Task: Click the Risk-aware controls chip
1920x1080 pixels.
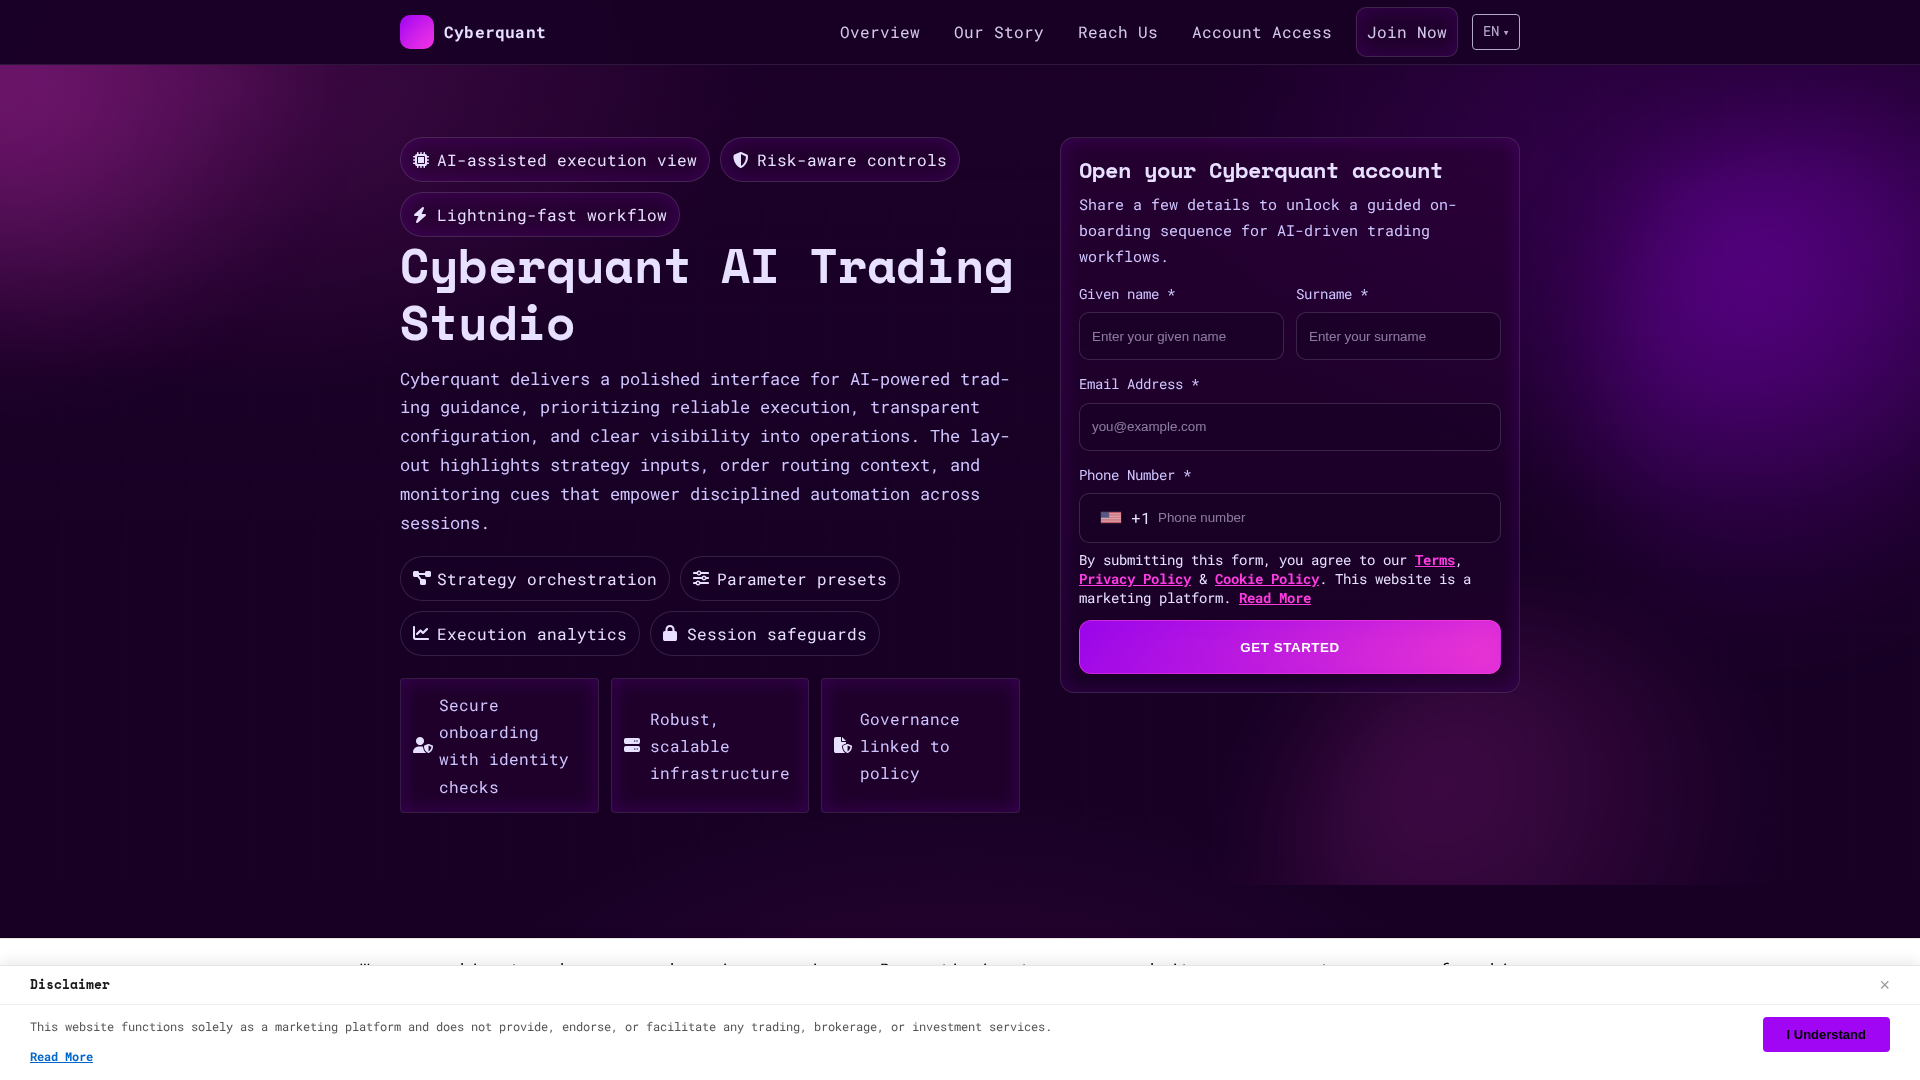Action: tap(840, 160)
